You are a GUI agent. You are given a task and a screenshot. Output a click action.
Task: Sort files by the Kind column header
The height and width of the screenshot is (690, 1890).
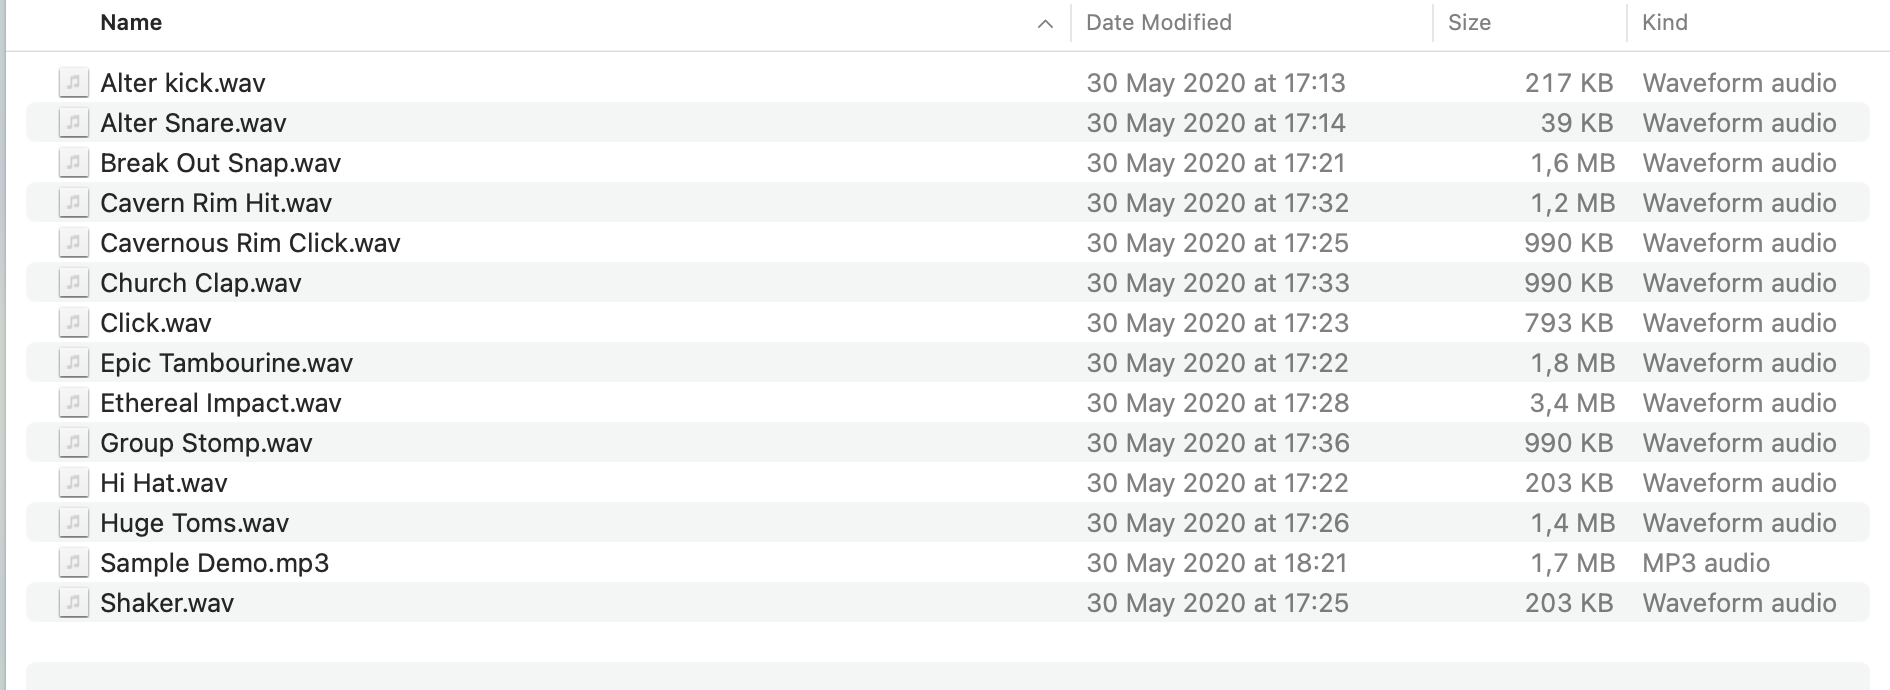[1663, 22]
